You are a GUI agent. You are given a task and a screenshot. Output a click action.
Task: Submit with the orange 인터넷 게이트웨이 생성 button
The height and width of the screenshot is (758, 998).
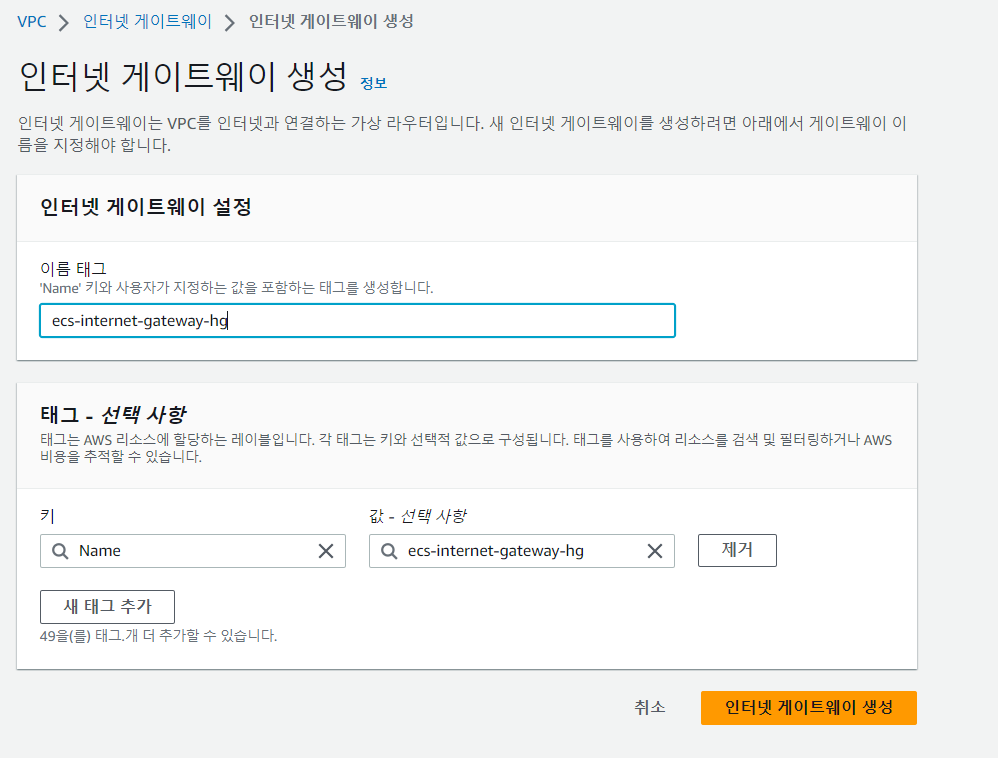(x=809, y=708)
